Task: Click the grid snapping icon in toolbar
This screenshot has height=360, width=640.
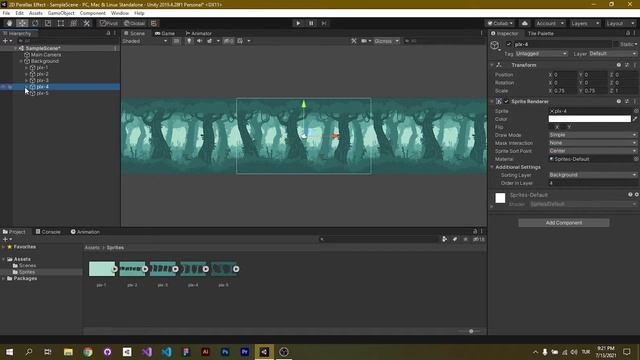Action: point(154,23)
